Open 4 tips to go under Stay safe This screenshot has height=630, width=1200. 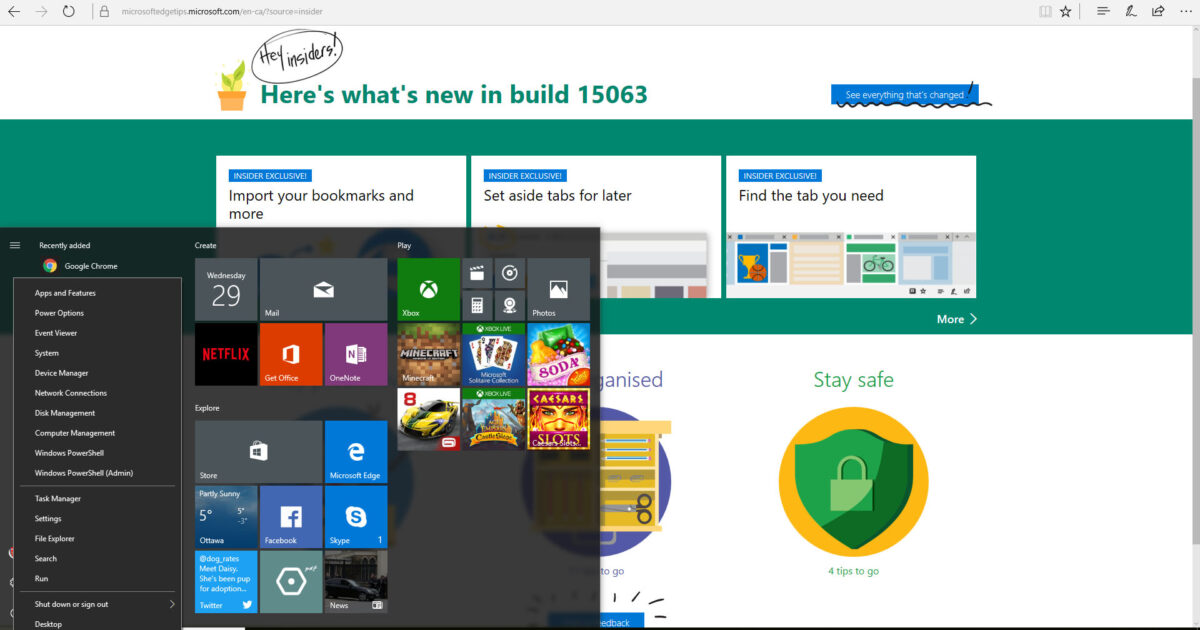(853, 570)
